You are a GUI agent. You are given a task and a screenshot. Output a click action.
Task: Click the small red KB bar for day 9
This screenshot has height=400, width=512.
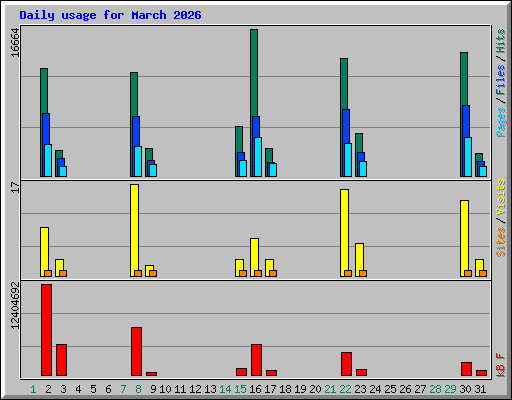tap(151, 374)
